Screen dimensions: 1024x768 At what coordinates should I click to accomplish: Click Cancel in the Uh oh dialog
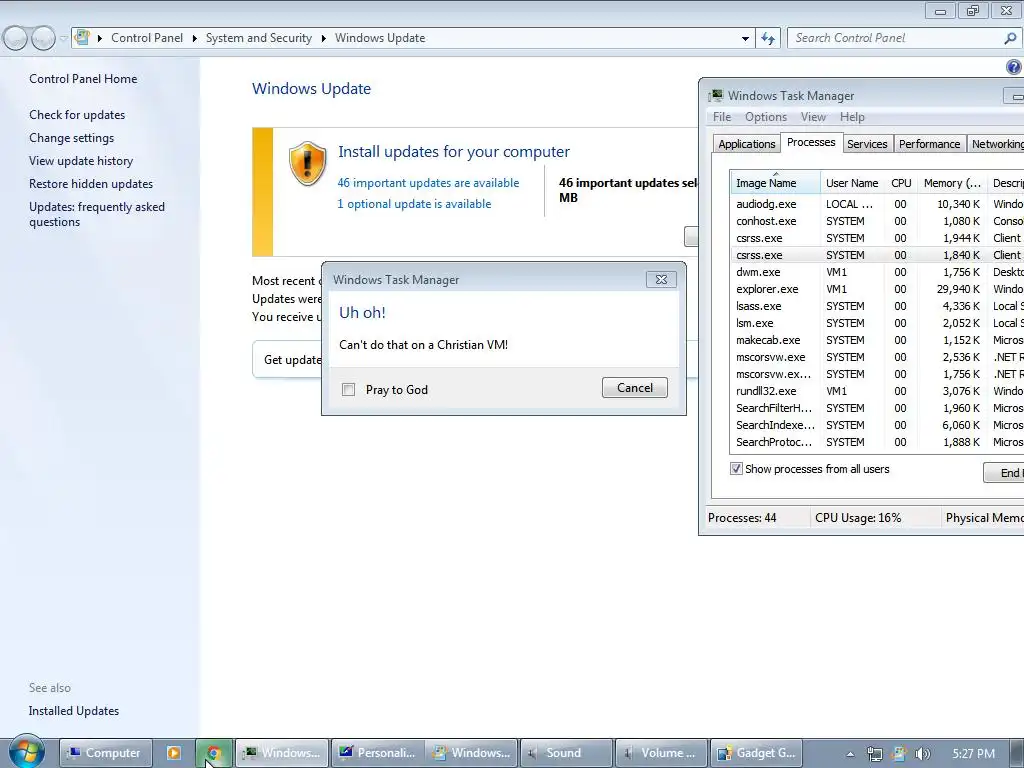tap(635, 388)
